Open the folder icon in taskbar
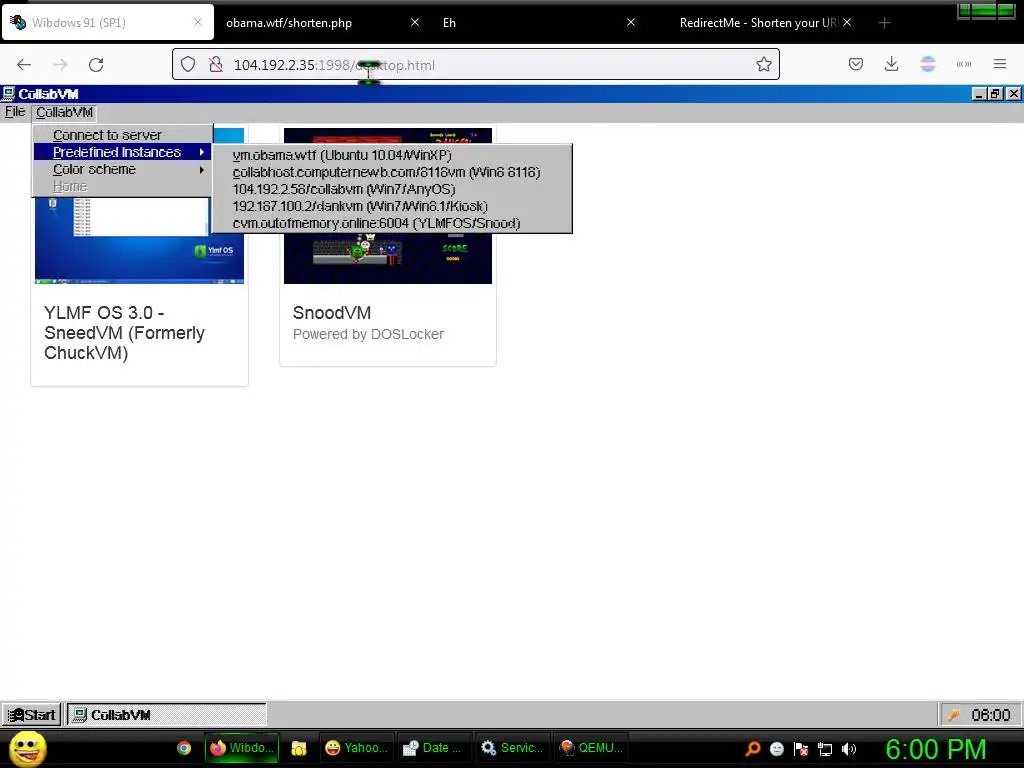Image resolution: width=1024 pixels, height=768 pixels. tap(298, 748)
